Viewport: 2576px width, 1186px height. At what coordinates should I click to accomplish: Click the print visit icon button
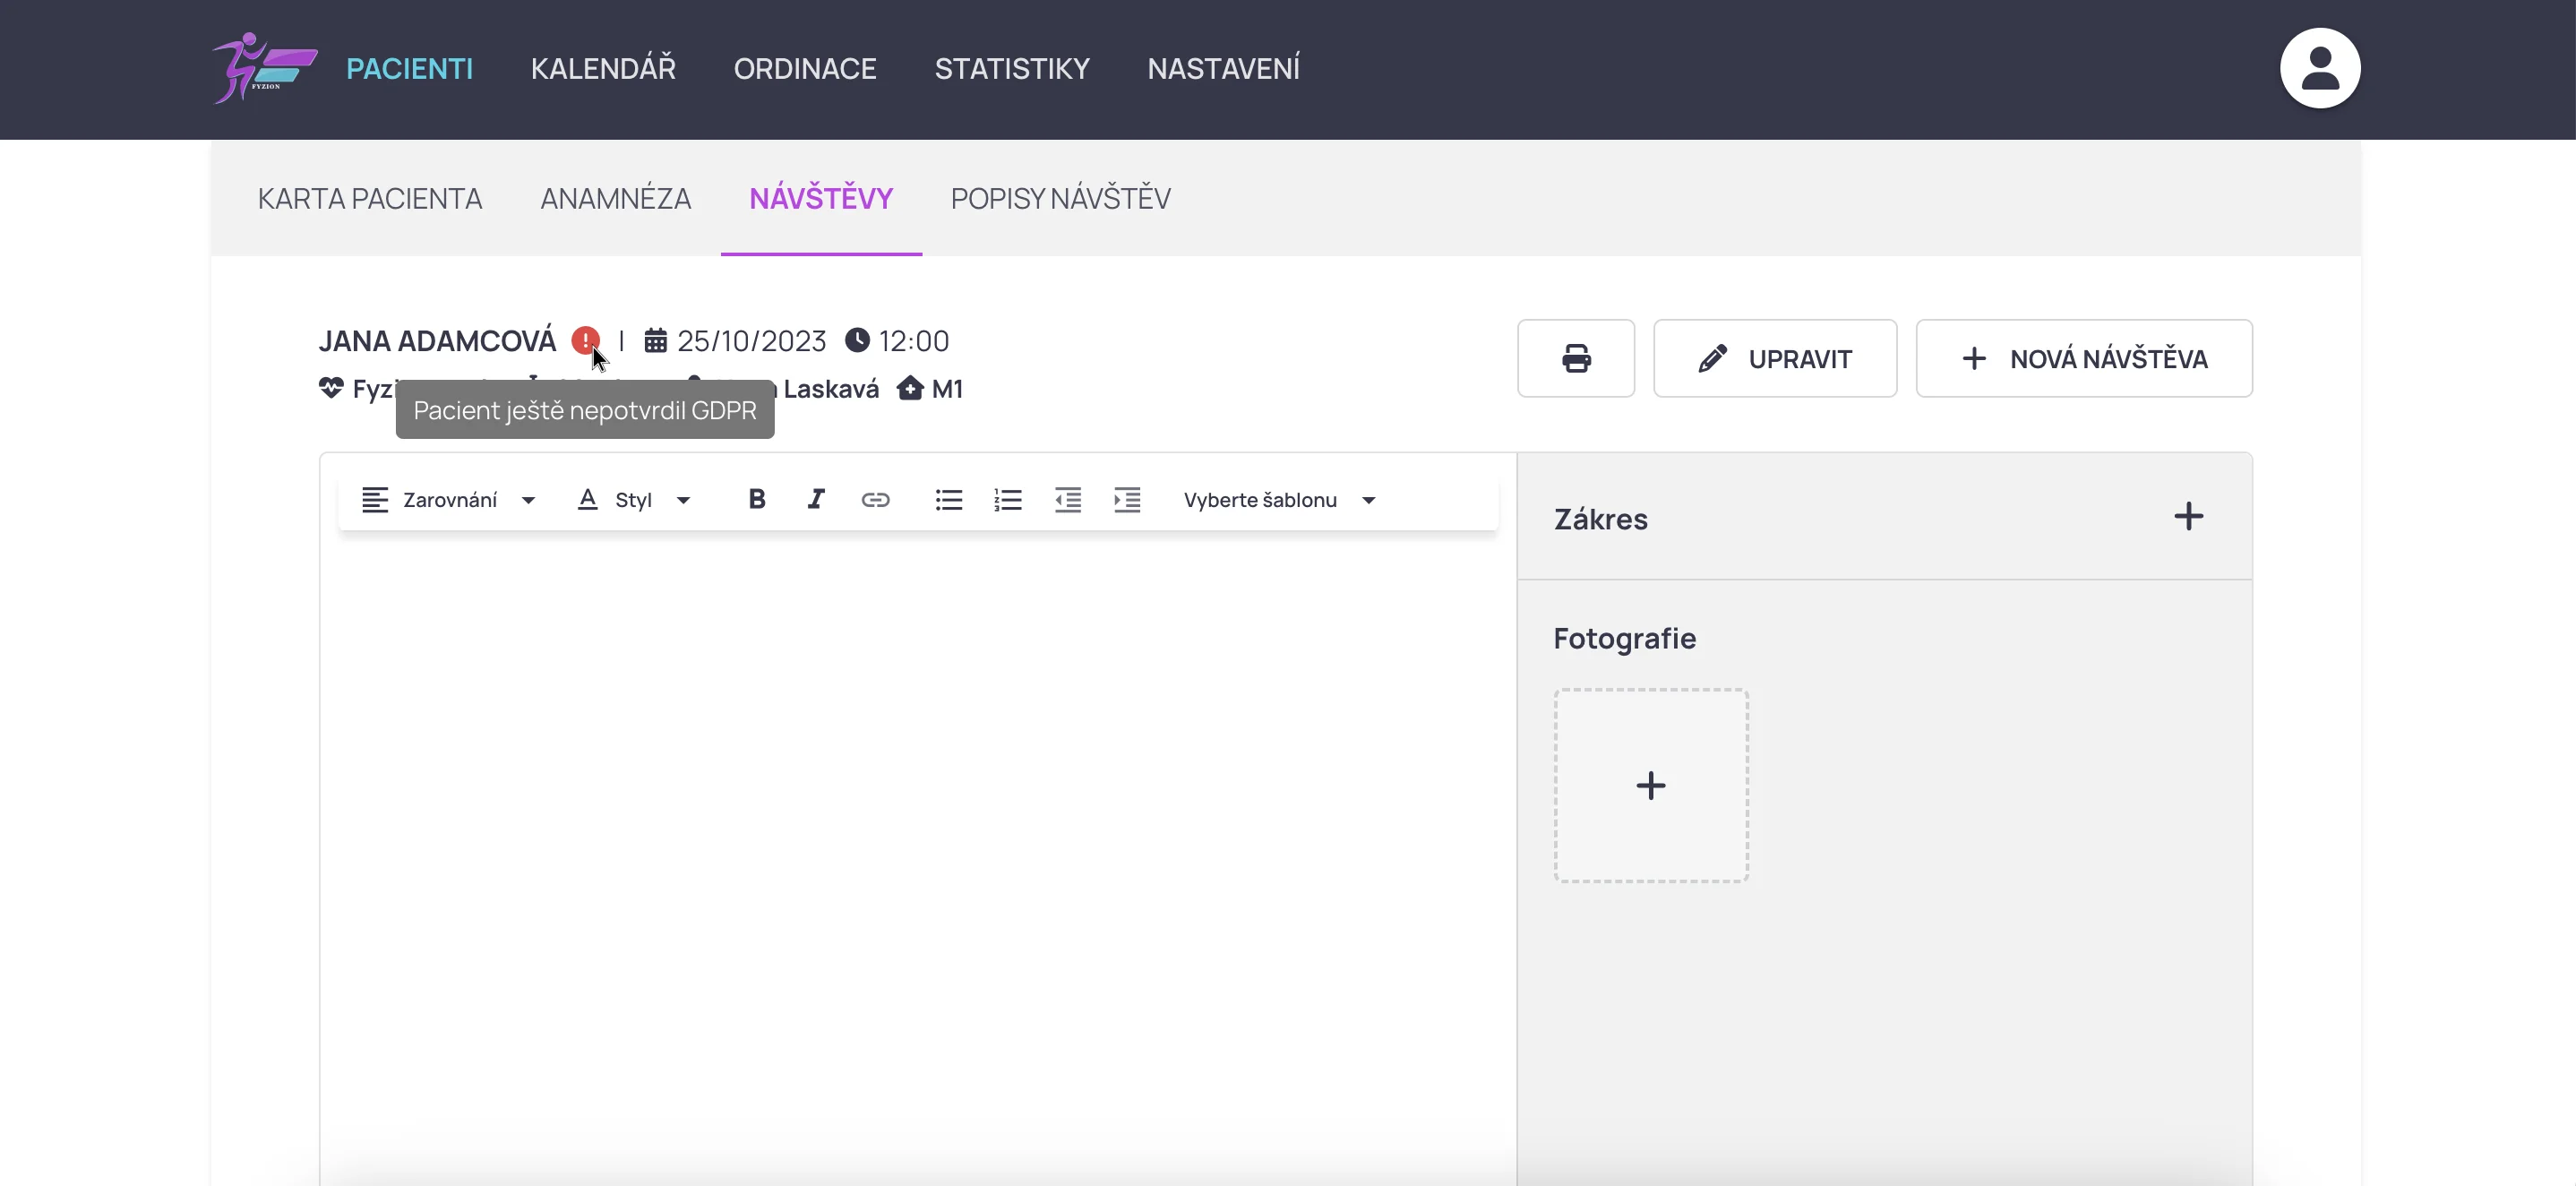pos(1575,358)
